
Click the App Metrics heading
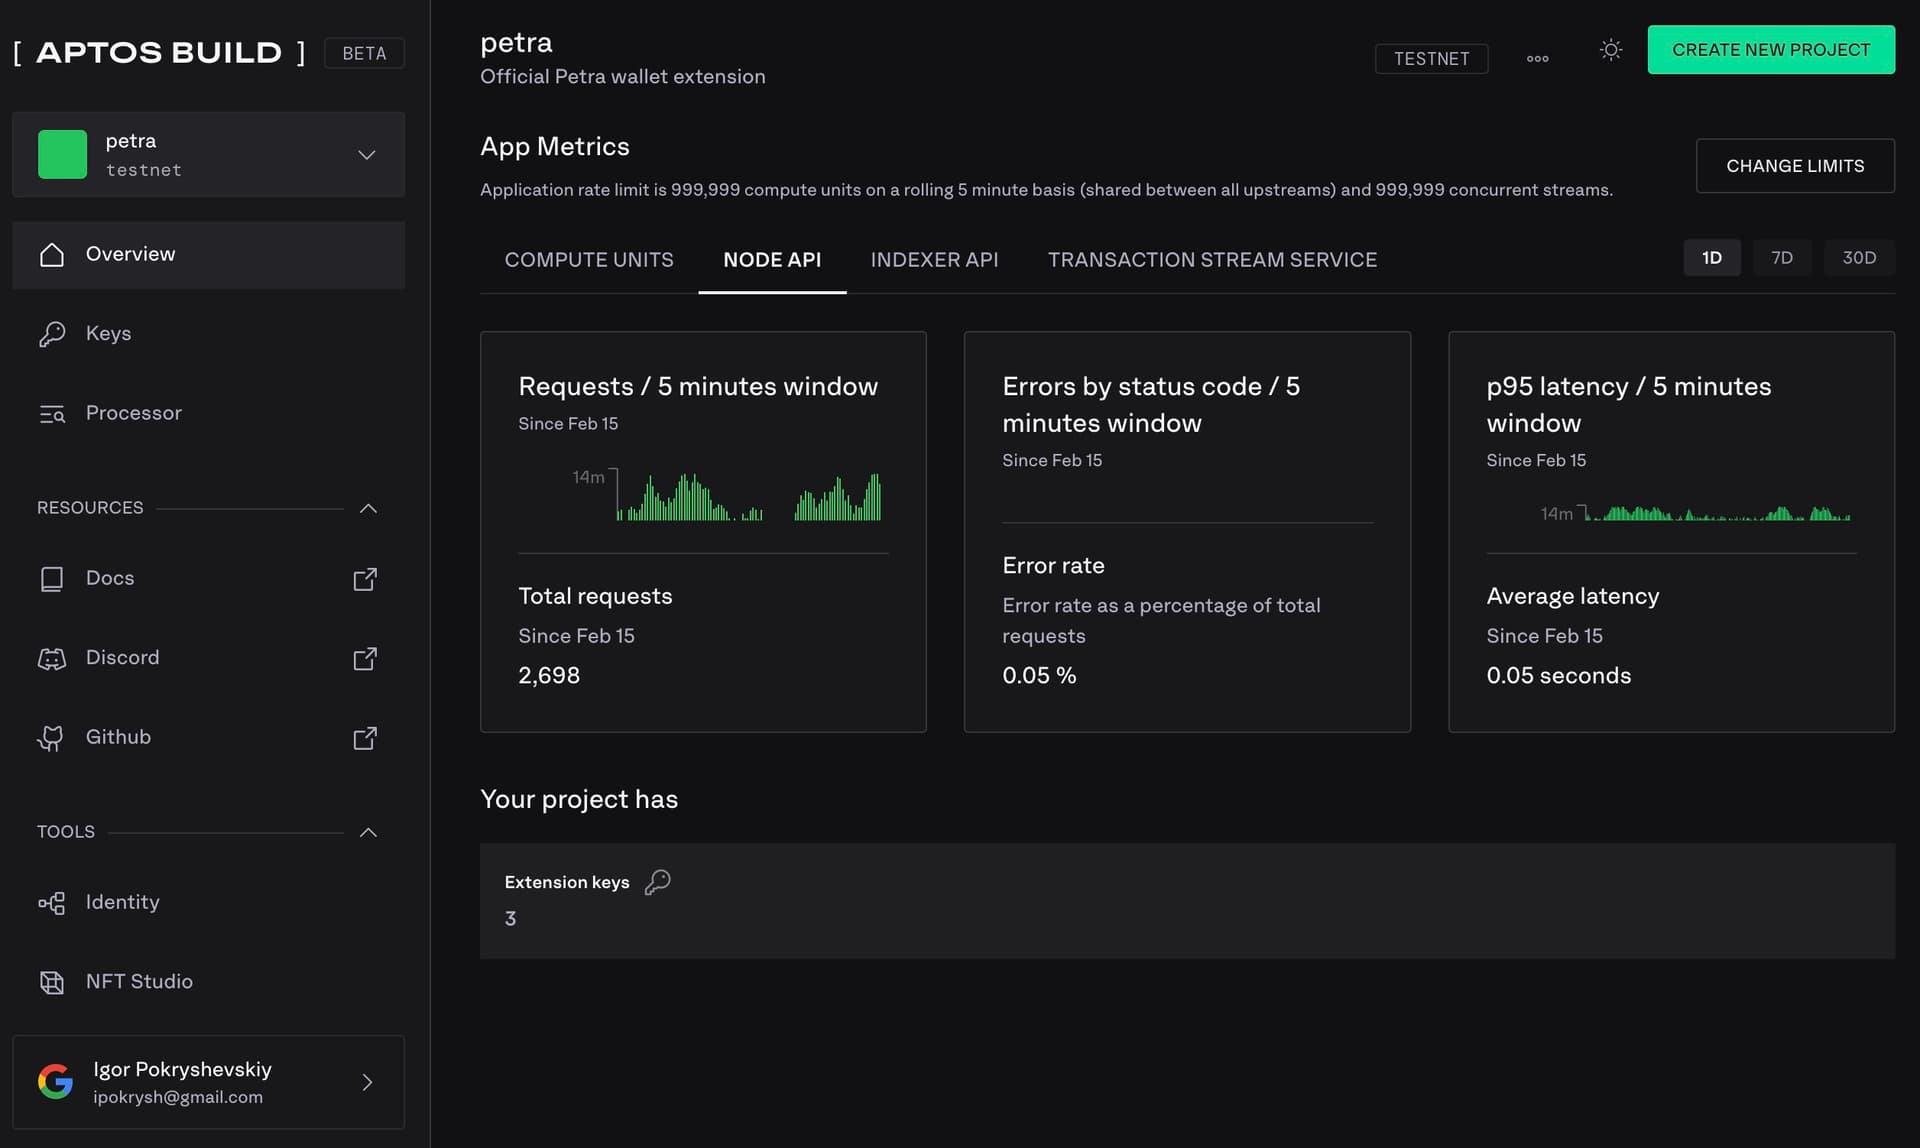point(555,147)
